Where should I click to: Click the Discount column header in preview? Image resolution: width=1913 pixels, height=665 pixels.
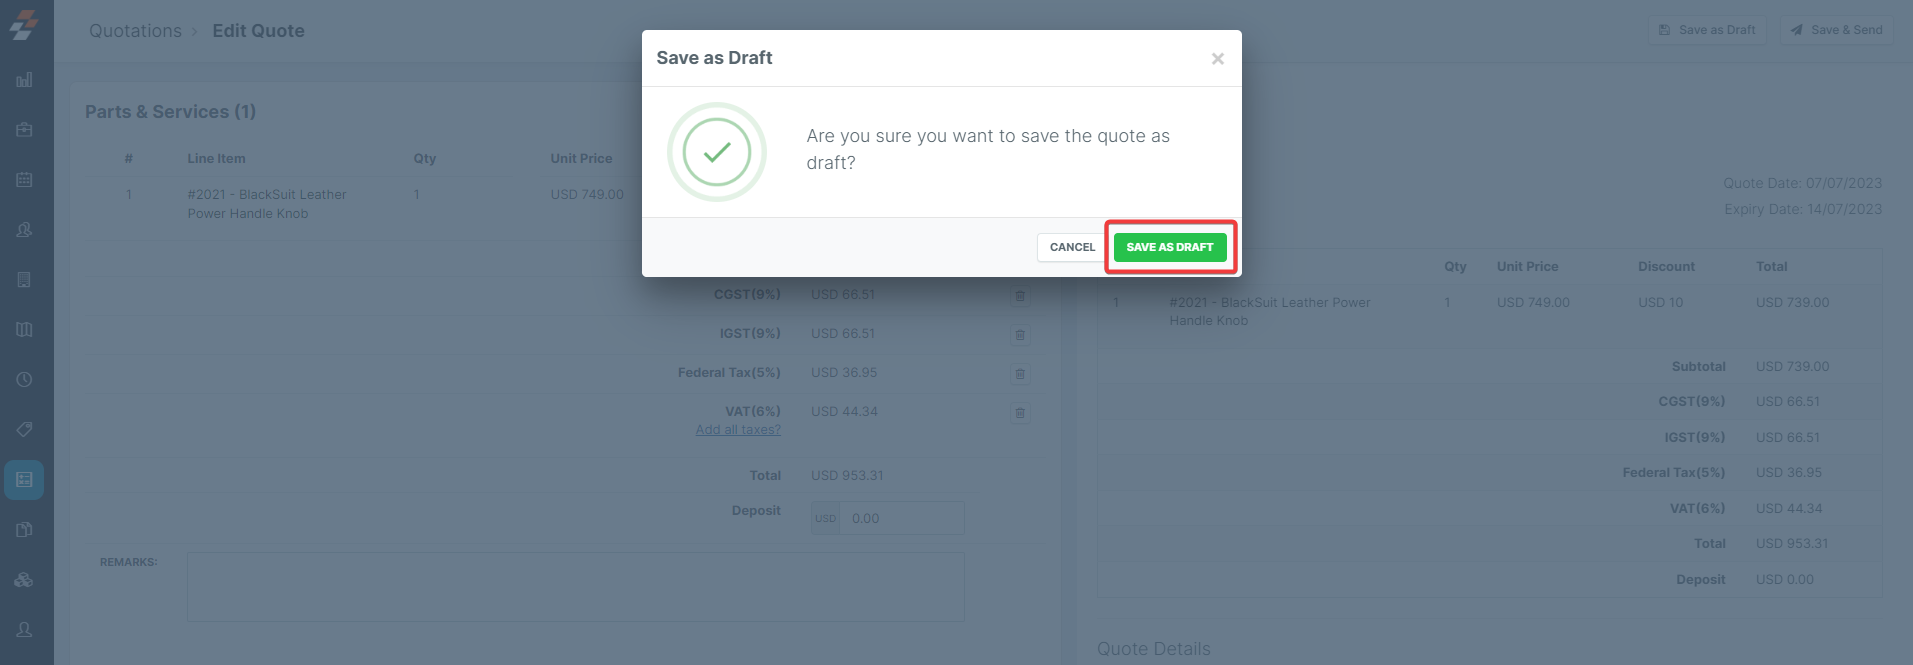pyautogui.click(x=1666, y=267)
